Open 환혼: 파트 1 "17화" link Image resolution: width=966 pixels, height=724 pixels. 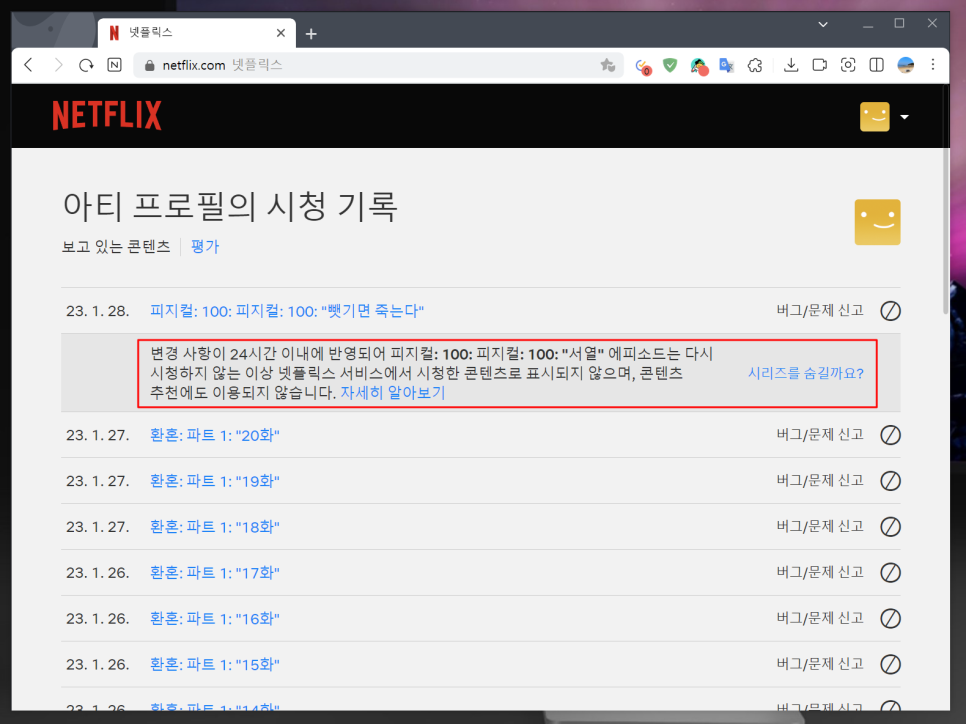[x=214, y=572]
